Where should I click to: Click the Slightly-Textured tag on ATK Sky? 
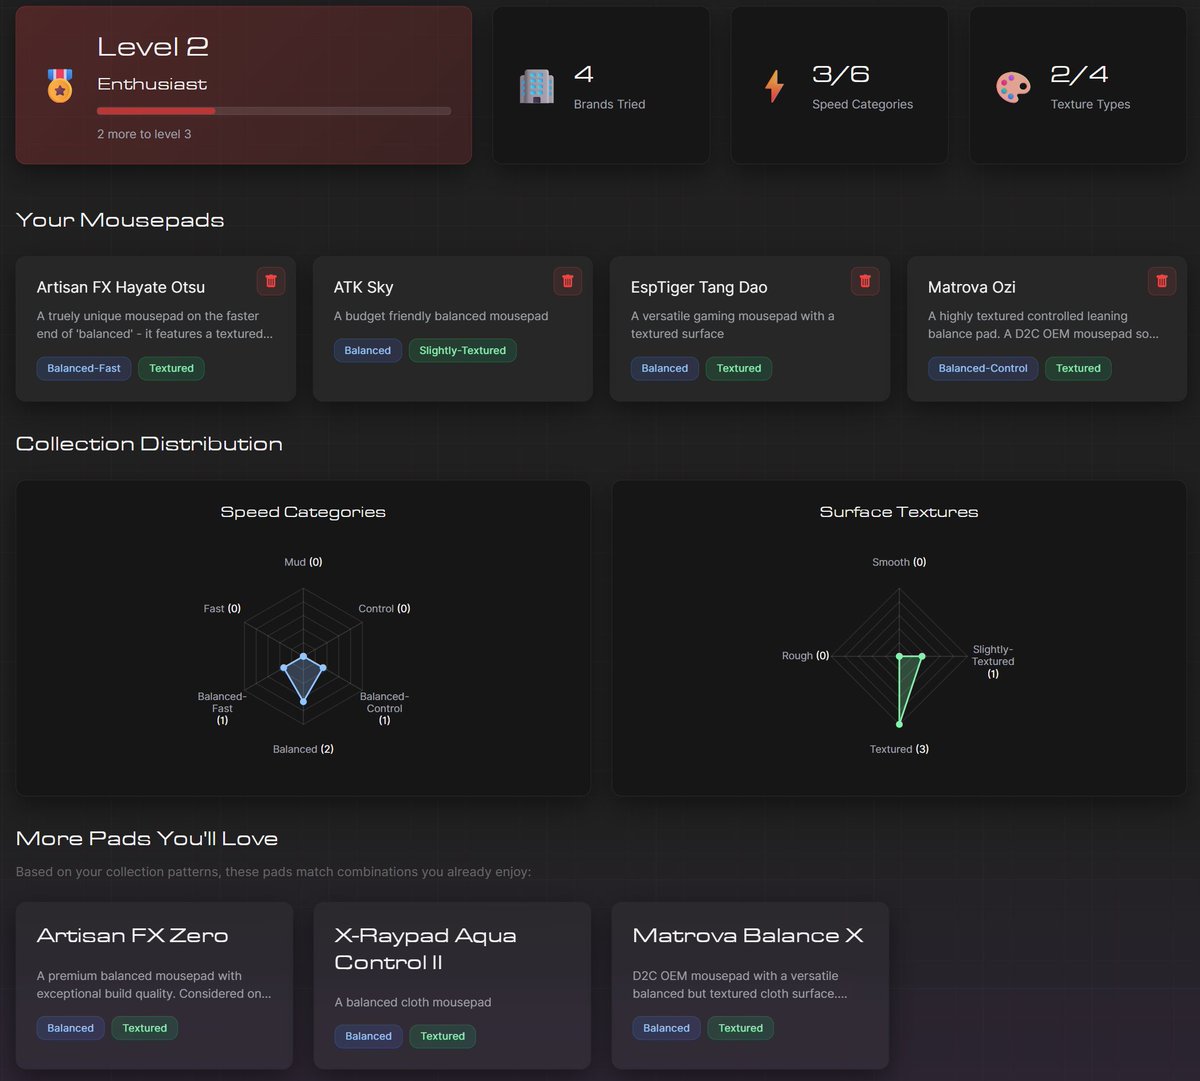coord(463,350)
